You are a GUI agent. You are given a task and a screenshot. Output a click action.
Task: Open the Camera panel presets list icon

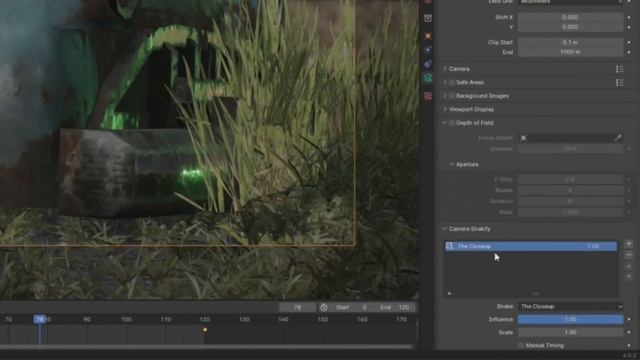click(620, 69)
